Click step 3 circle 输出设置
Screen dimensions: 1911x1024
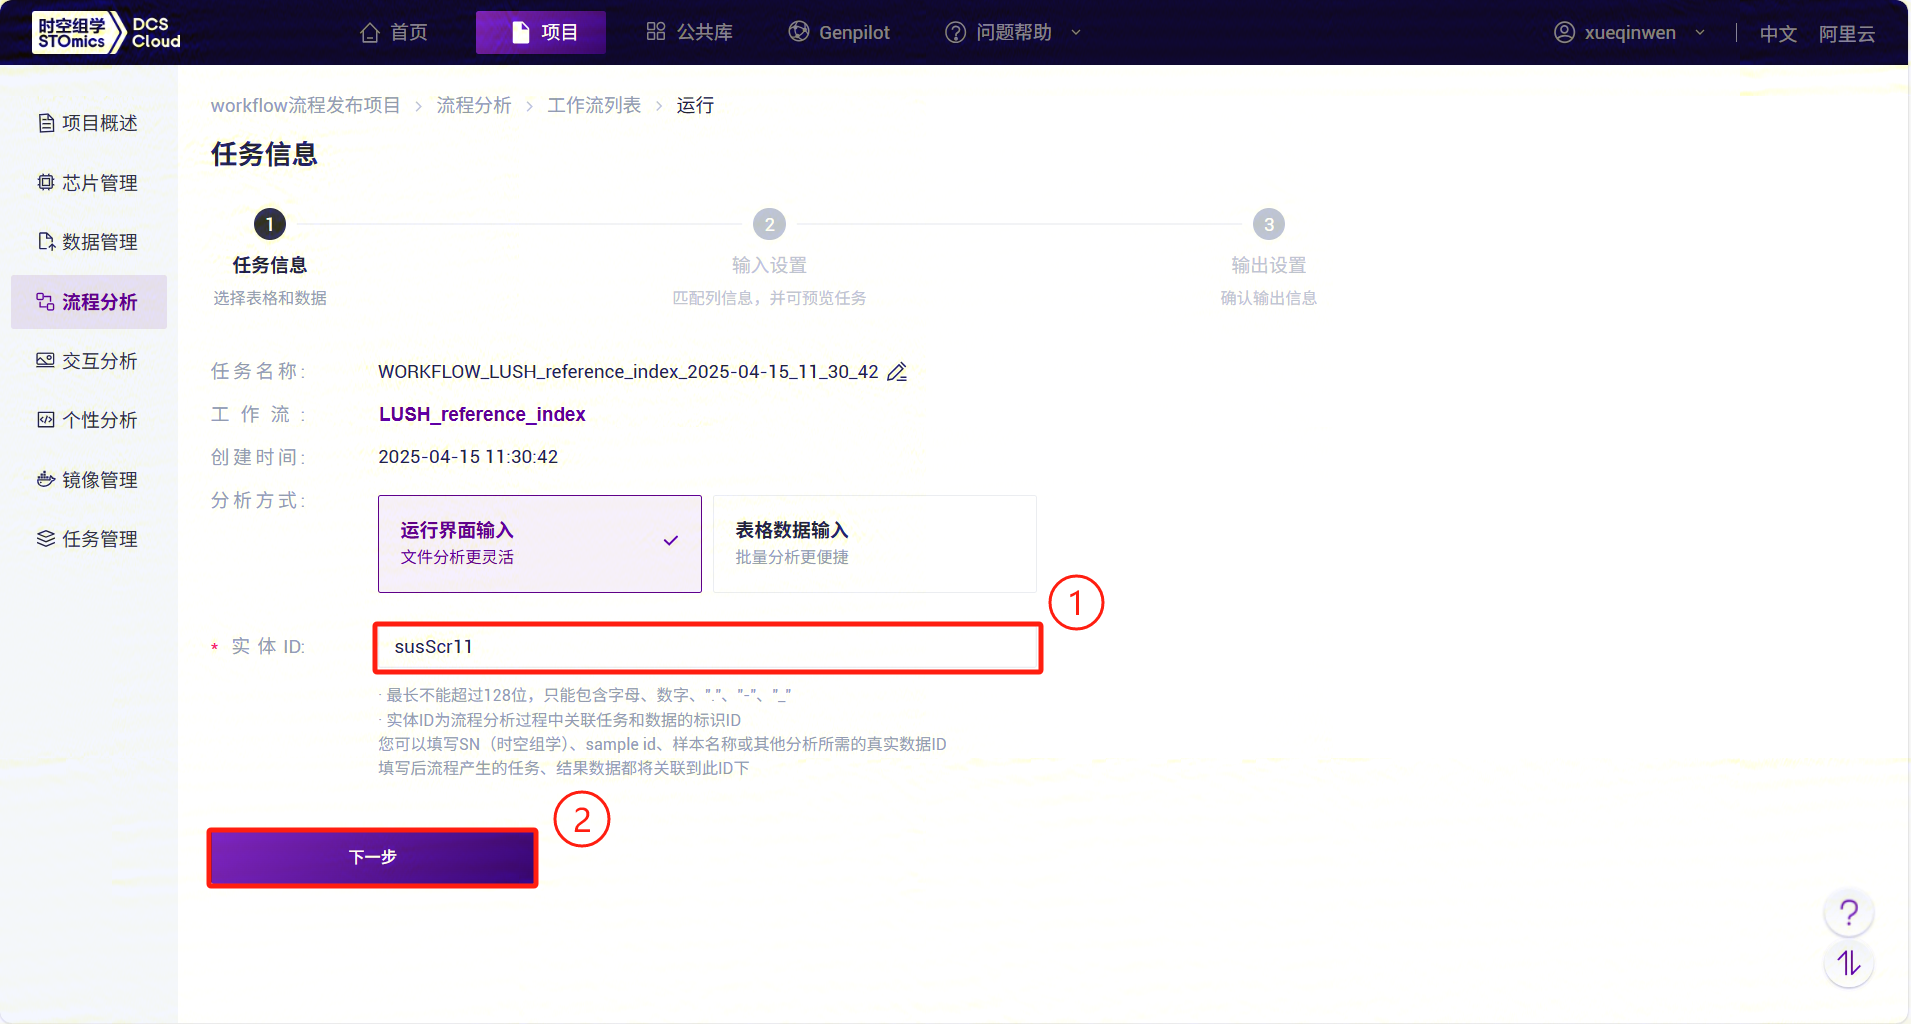point(1269,224)
